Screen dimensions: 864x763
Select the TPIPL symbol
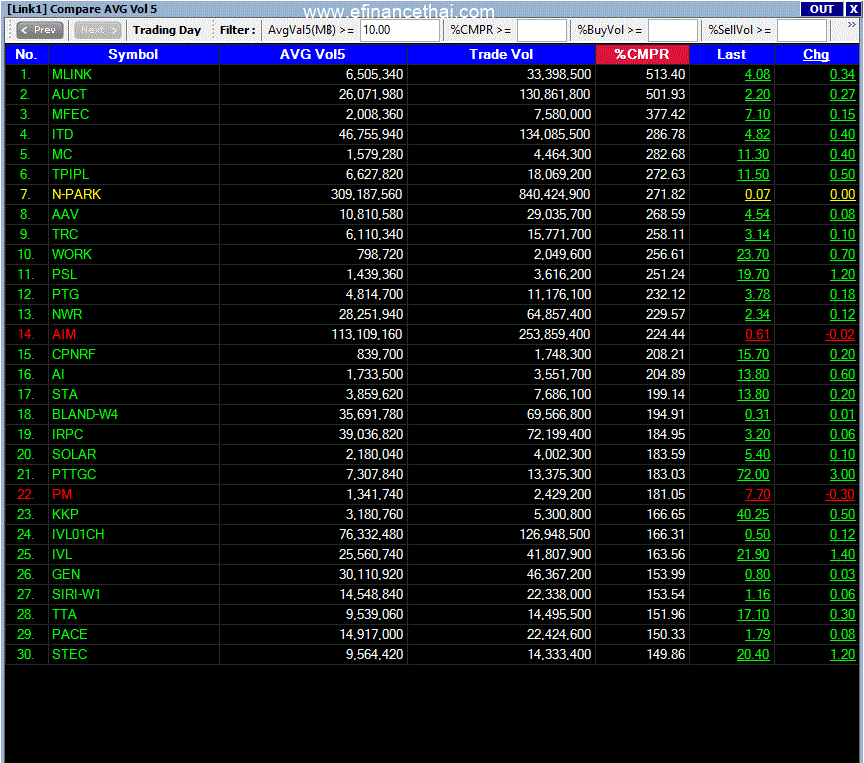71,174
